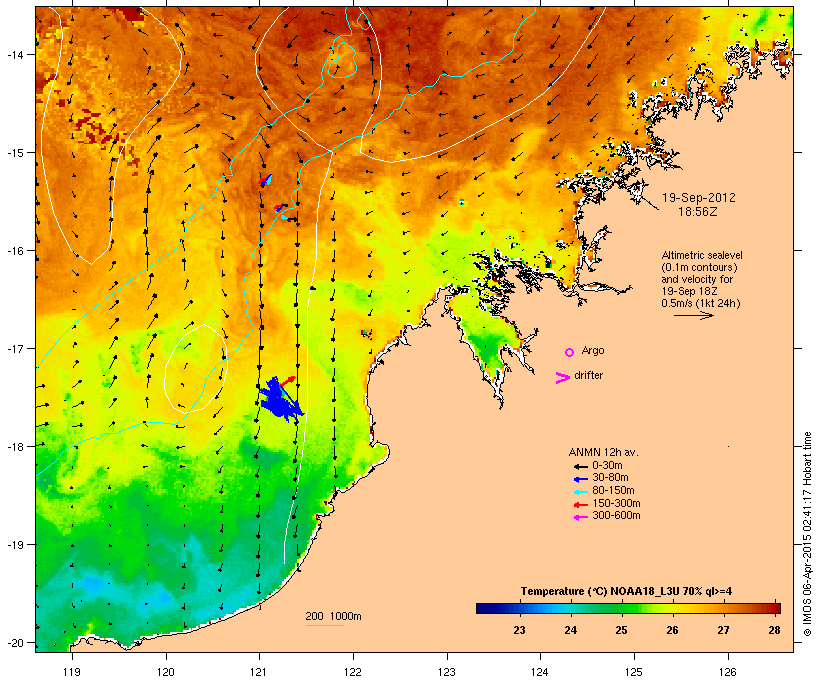Click the '19-Sep 18Z' caption line

[689, 291]
